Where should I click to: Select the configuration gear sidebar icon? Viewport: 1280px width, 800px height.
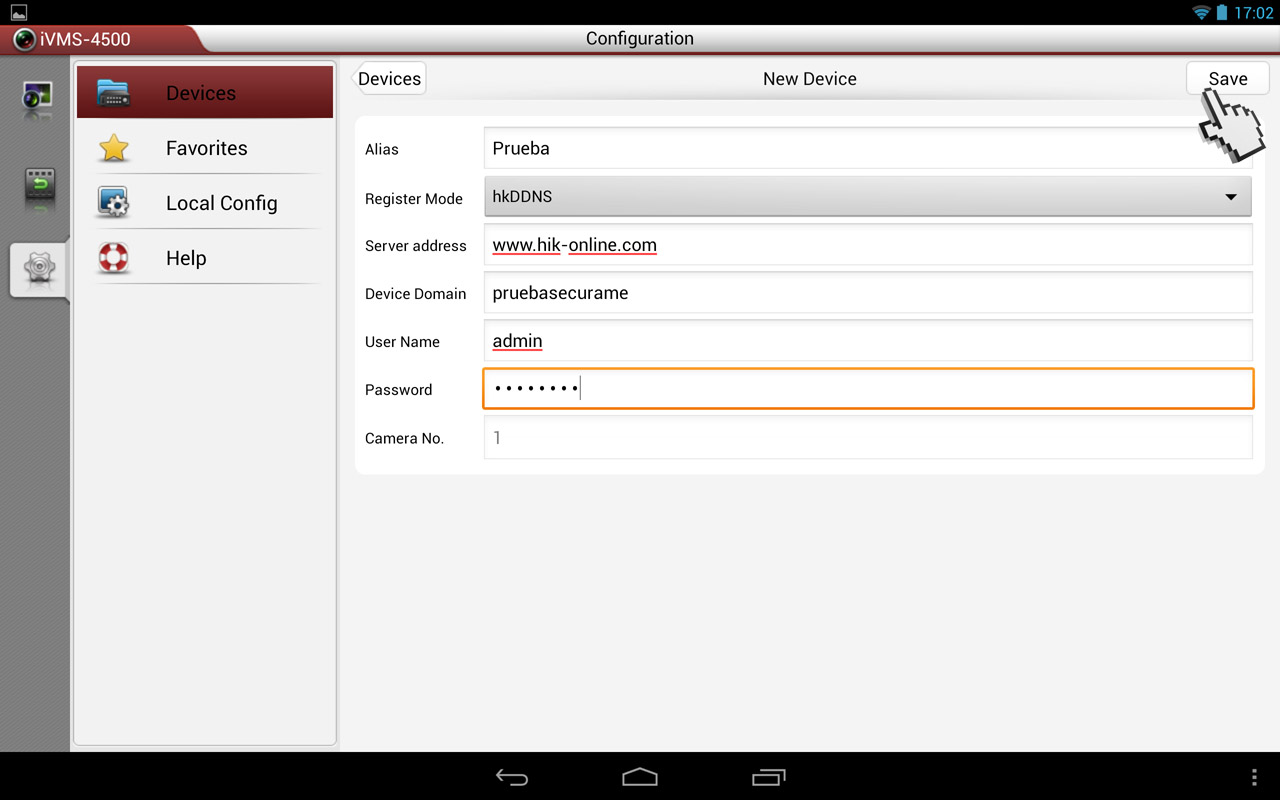38,268
